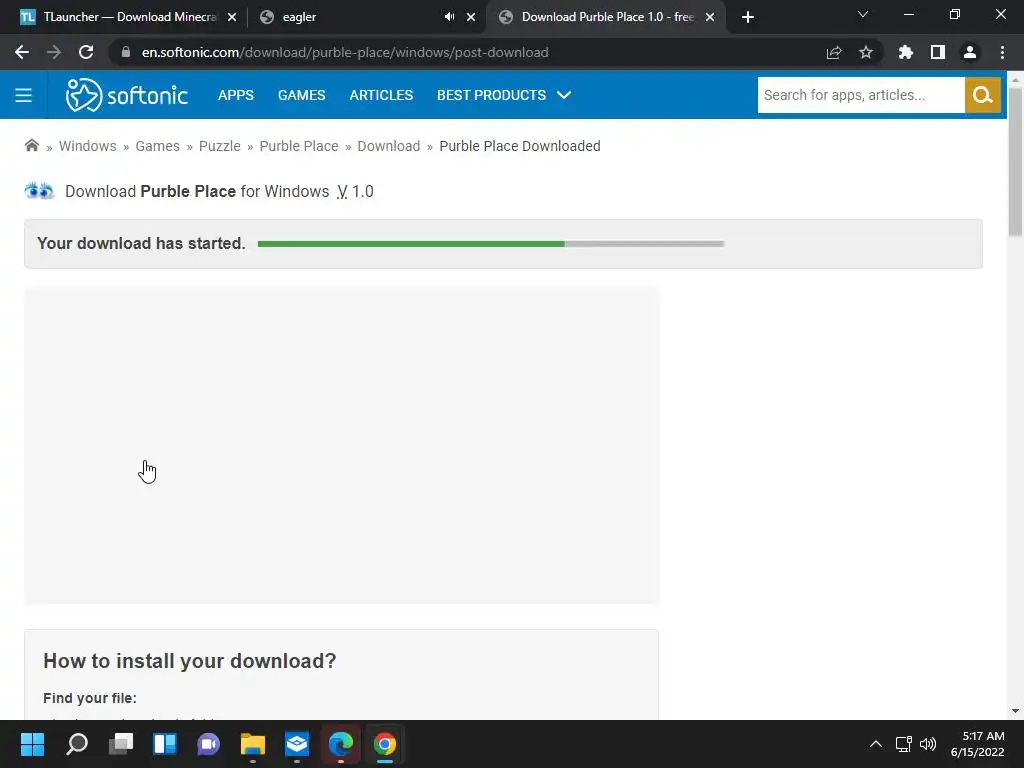Click in the Softonic search field

pyautogui.click(x=861, y=95)
